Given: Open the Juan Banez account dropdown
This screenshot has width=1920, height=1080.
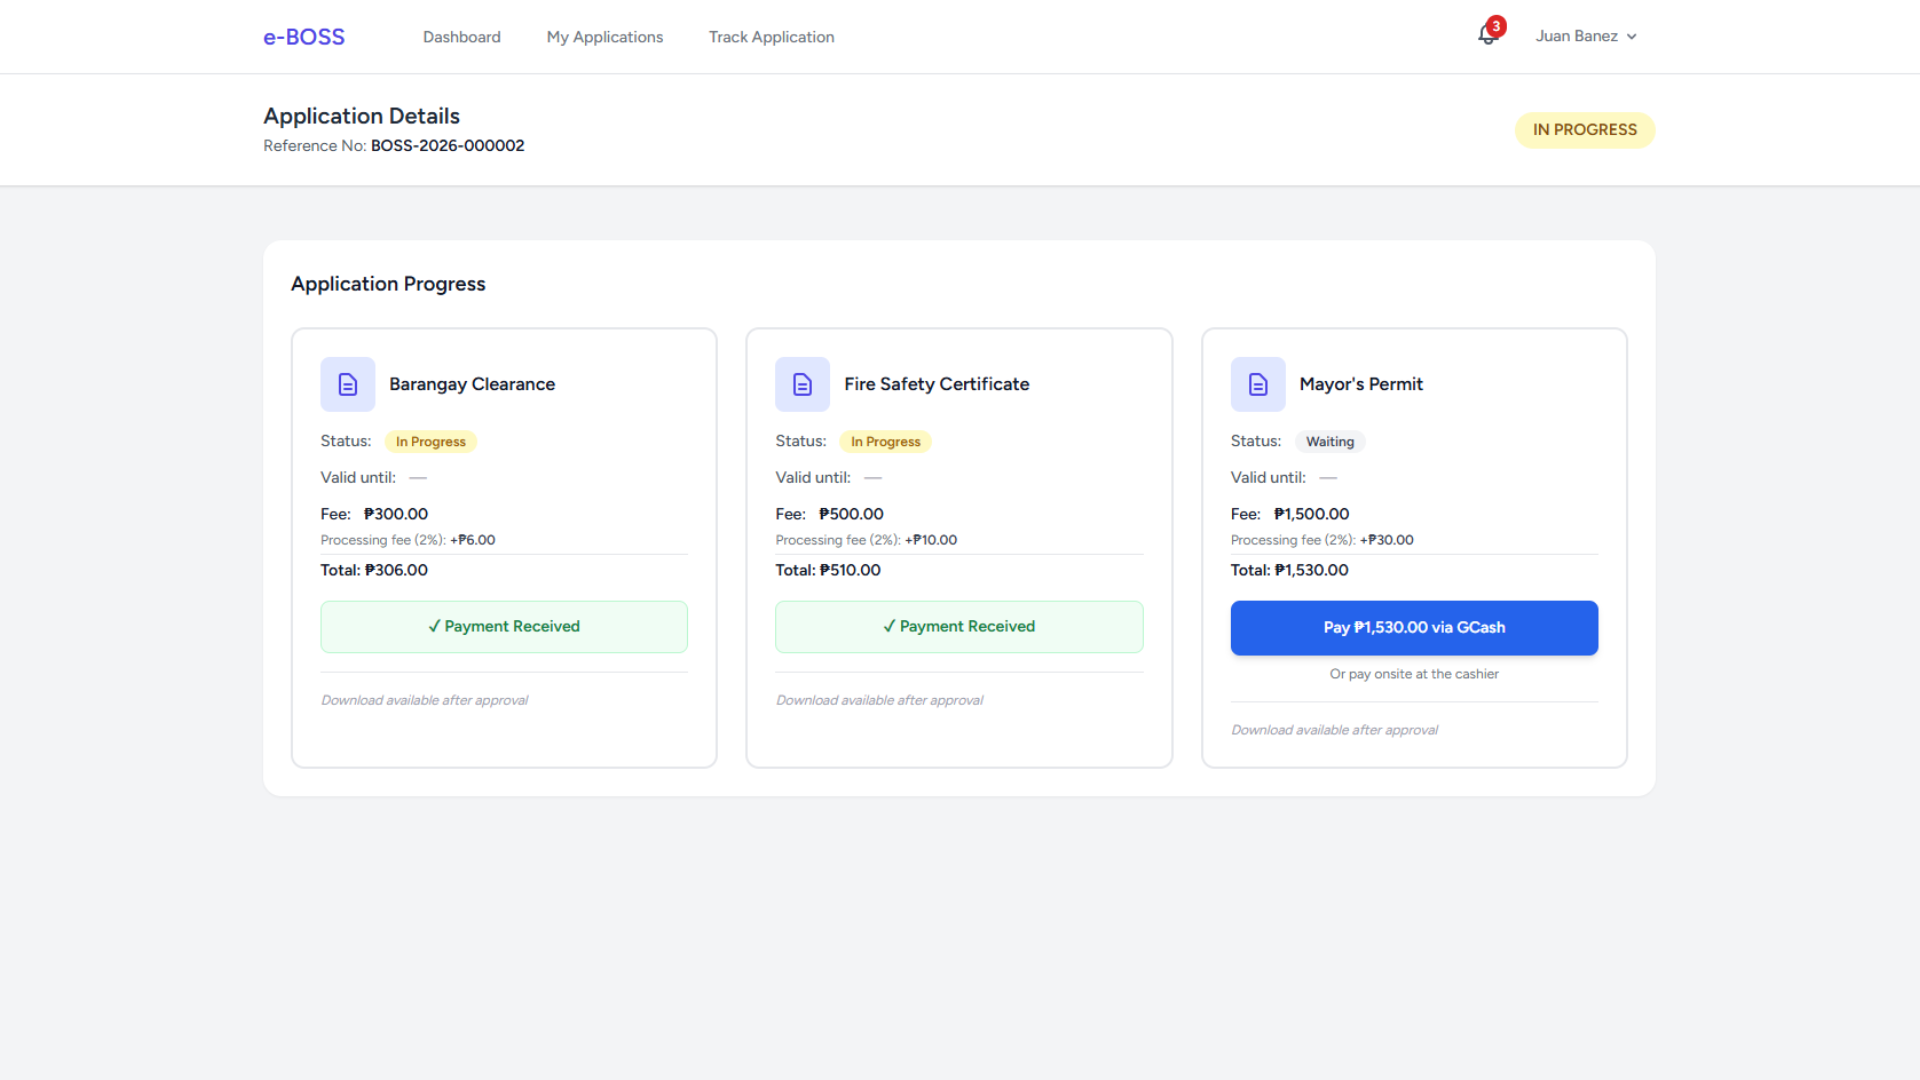Looking at the screenshot, I should tap(1576, 37).
